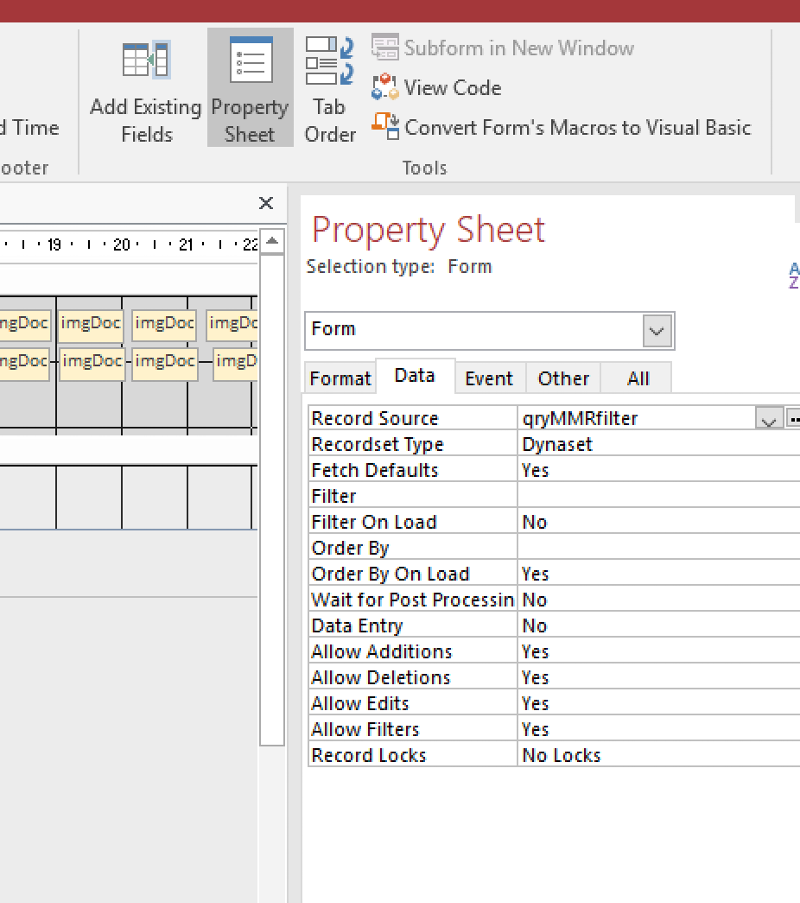Select Subform in New Window
This screenshot has height=903, width=800.
coord(502,48)
